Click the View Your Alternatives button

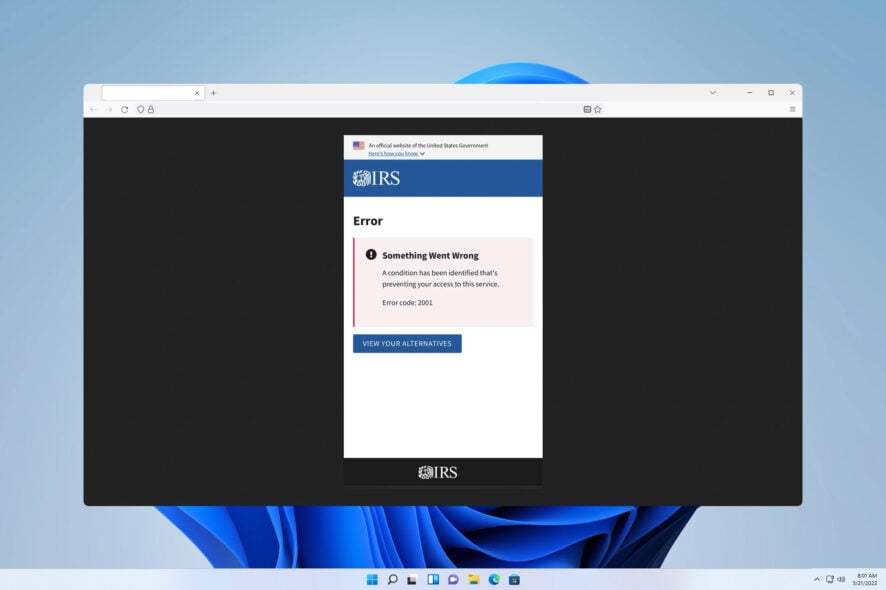pyautogui.click(x=407, y=344)
